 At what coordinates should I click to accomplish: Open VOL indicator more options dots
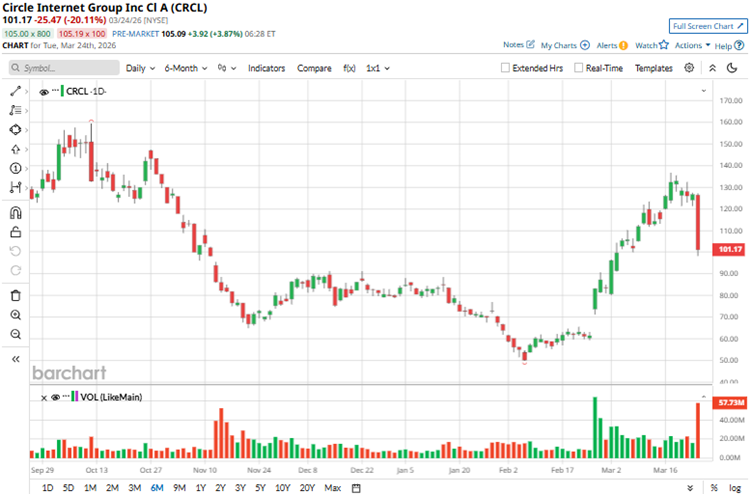coord(66,396)
